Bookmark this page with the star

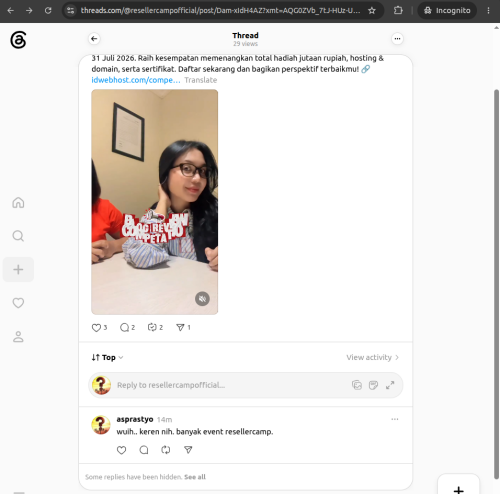coord(372,11)
